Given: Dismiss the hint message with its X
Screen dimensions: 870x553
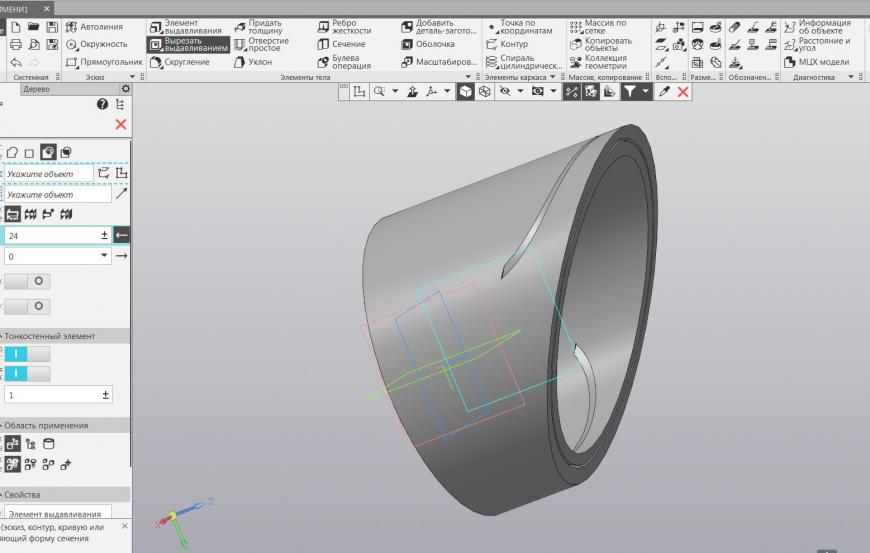Looking at the screenshot, I should pos(125,526).
